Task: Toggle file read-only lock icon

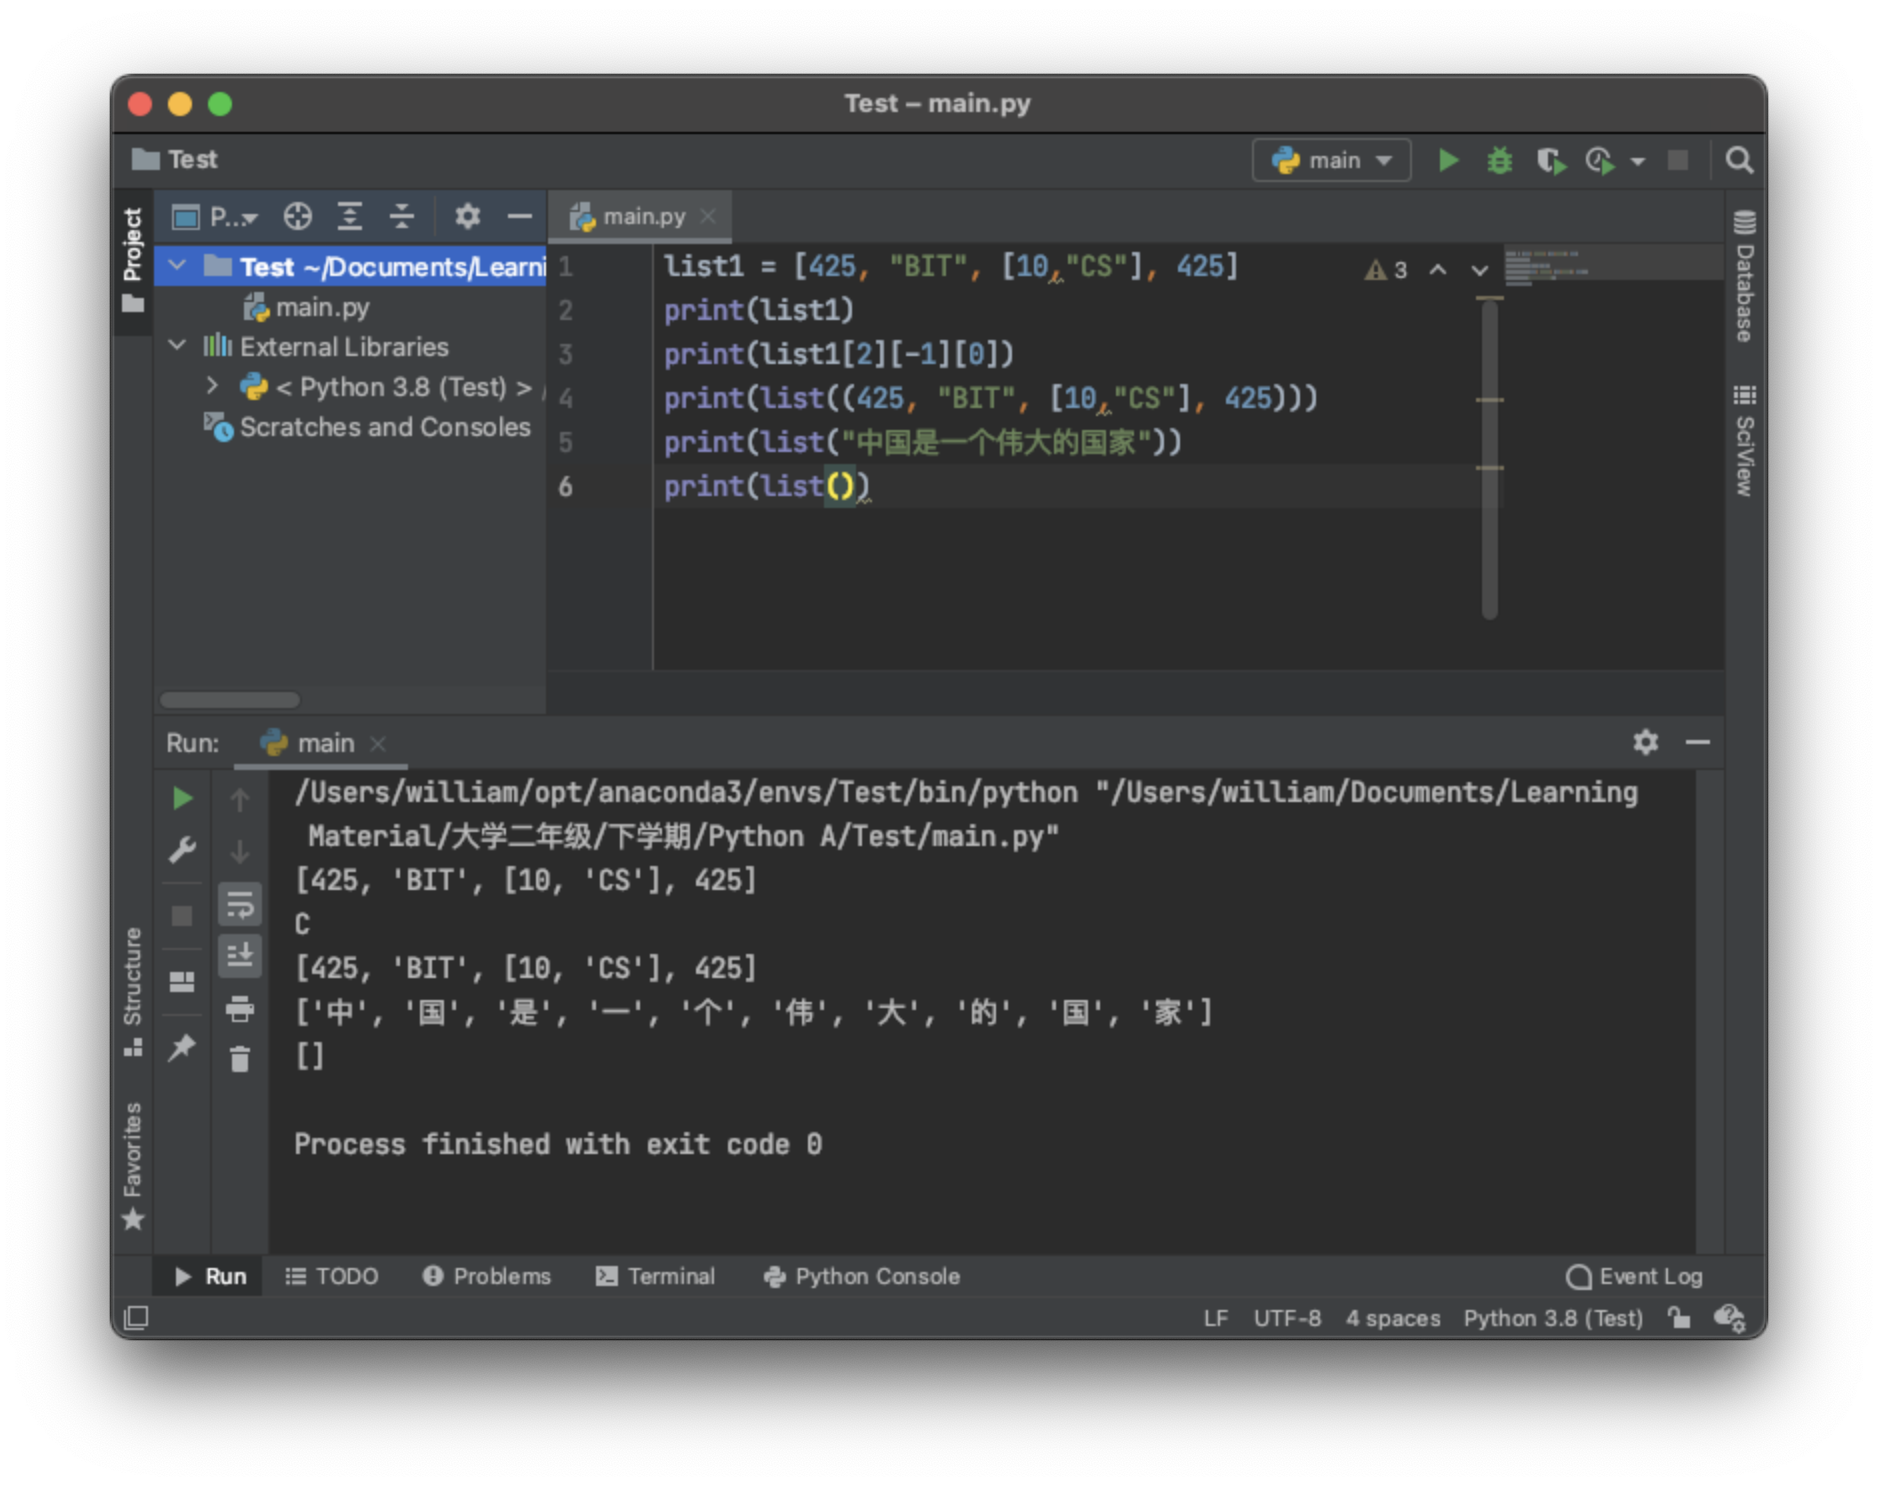Action: [x=1679, y=1318]
